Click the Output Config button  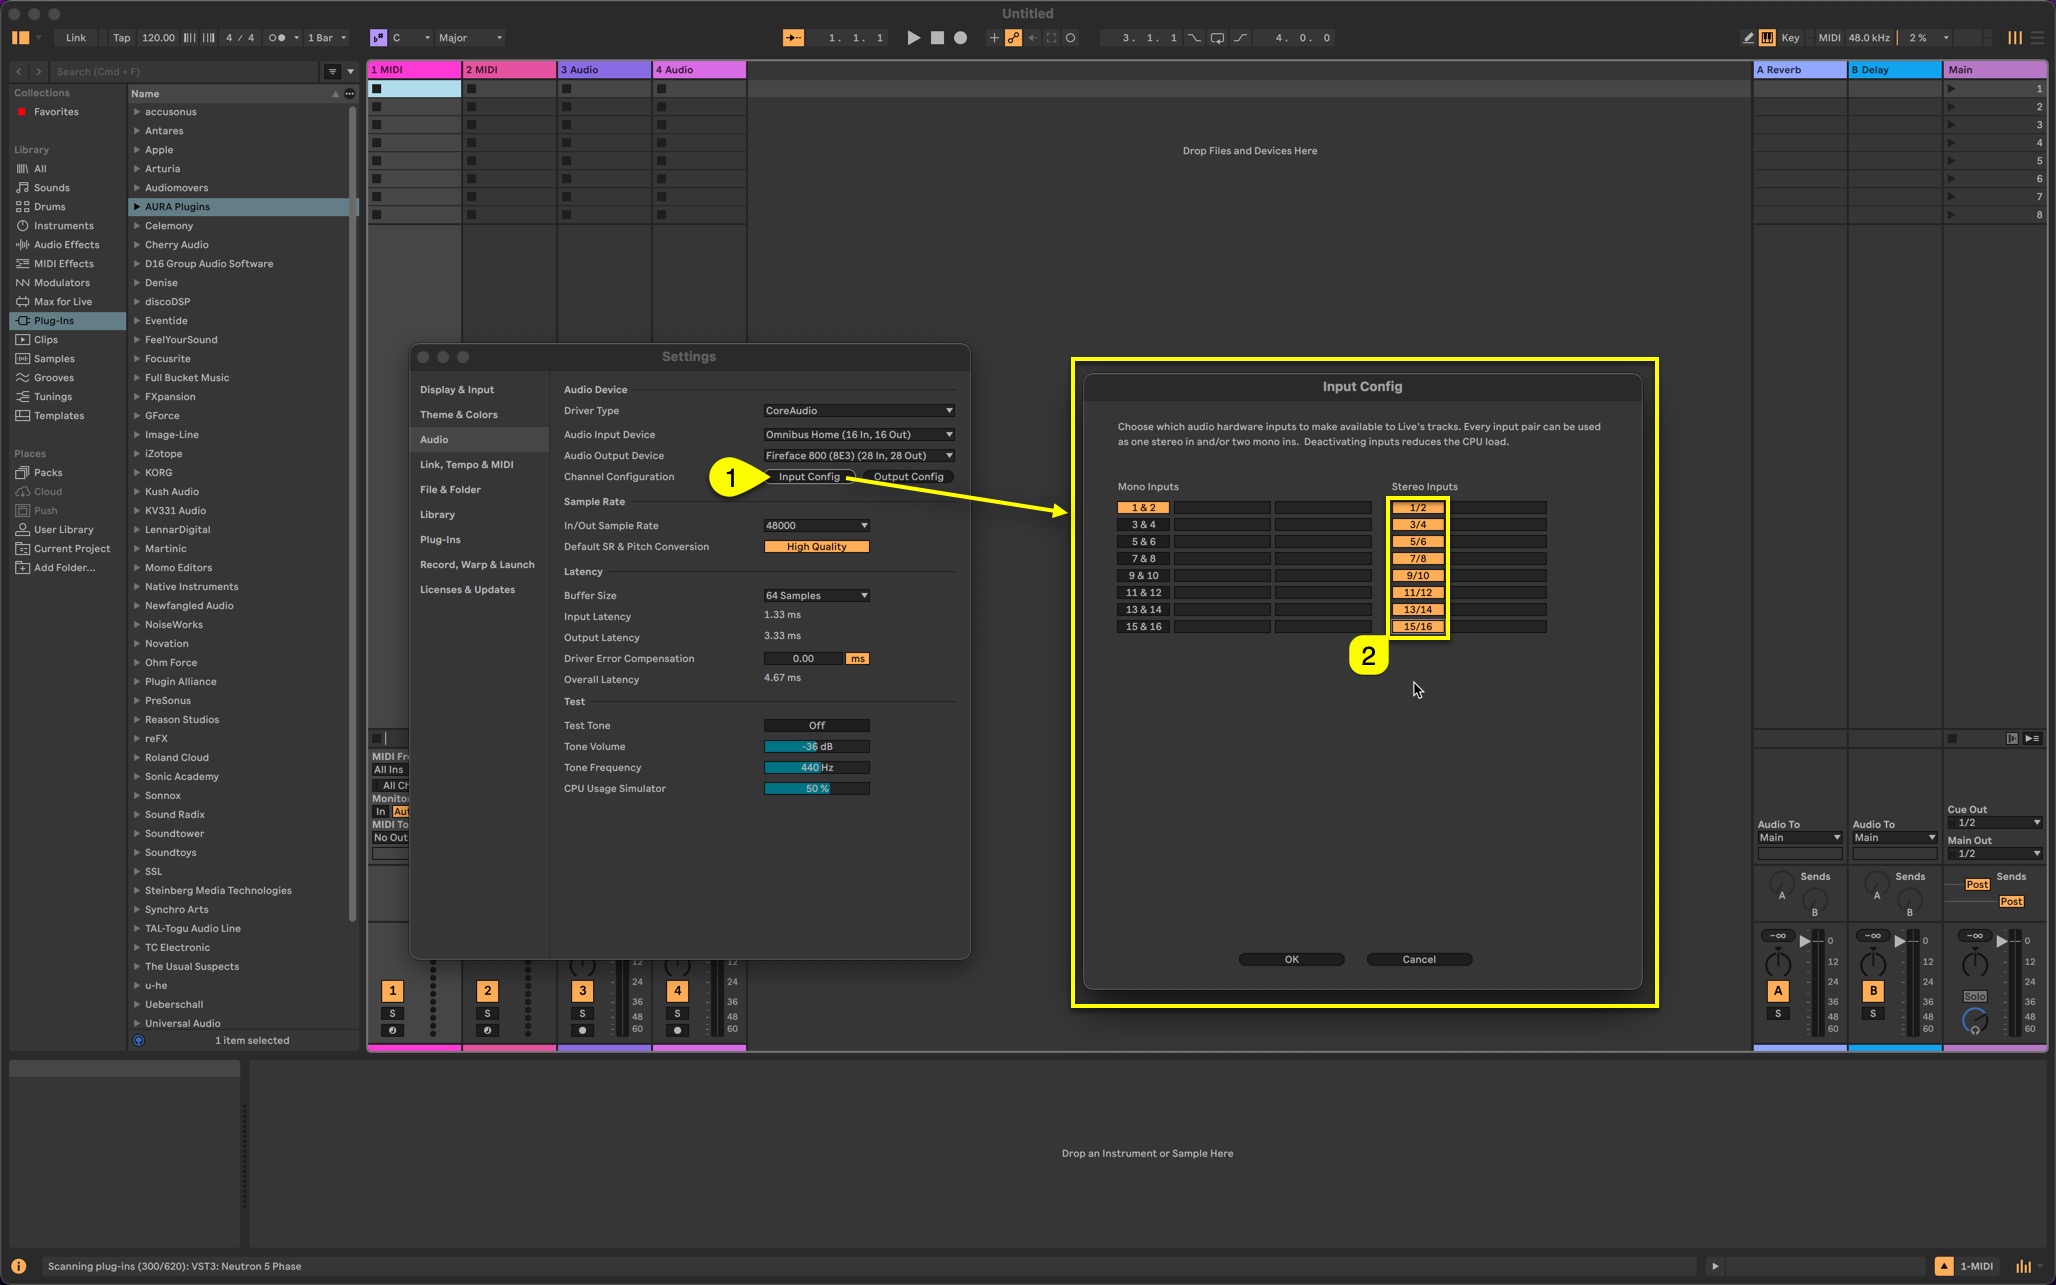click(908, 477)
